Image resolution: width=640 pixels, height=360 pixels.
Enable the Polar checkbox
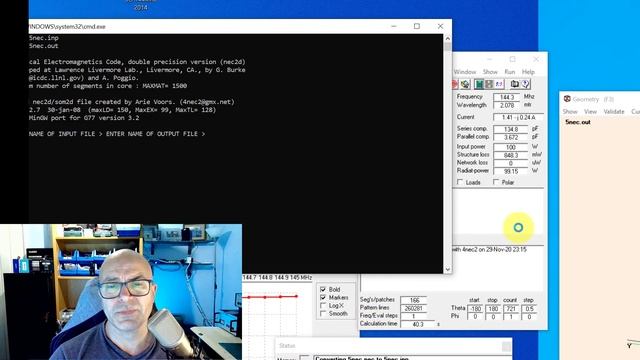click(496, 182)
